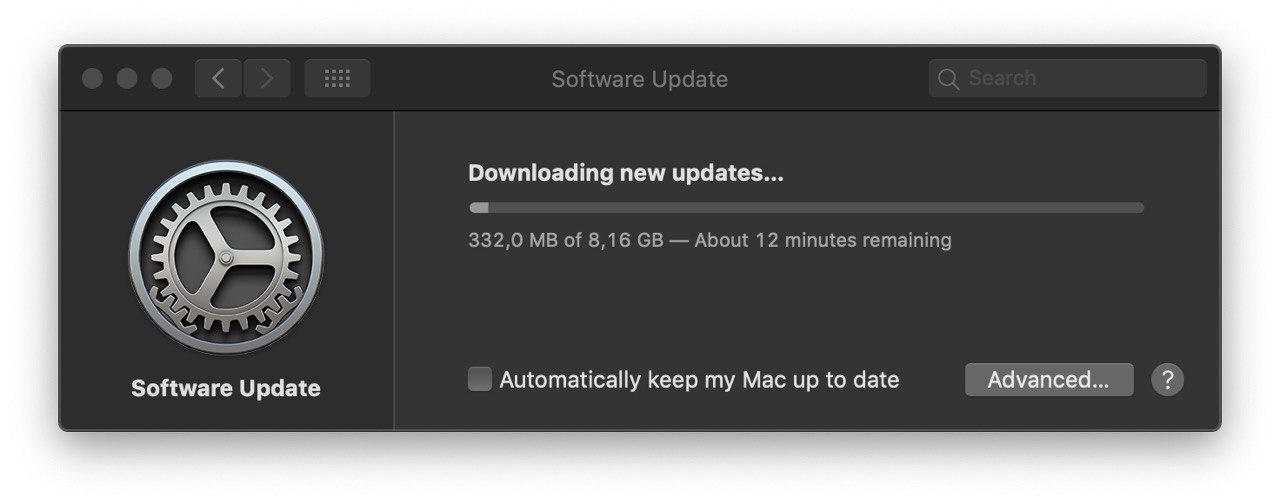Click the Software Update window title
The width and height of the screenshot is (1280, 504).
pyautogui.click(x=640, y=79)
